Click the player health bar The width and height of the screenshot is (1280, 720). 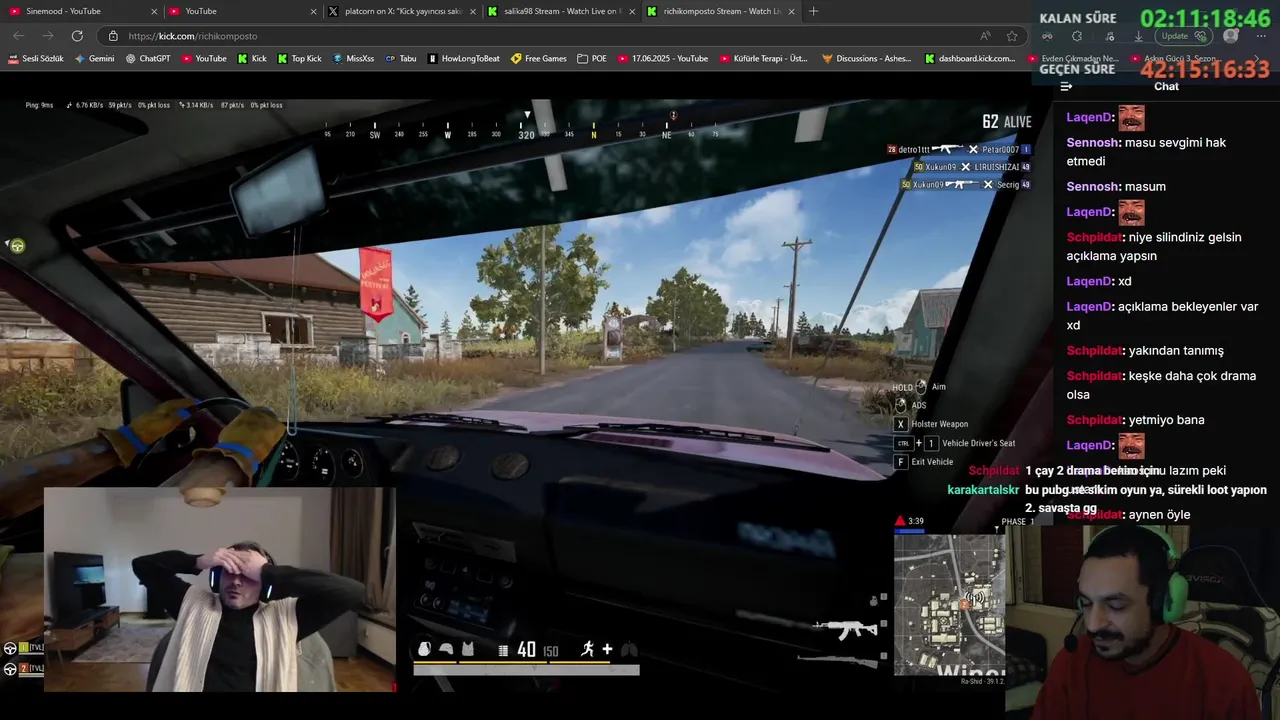click(526, 670)
